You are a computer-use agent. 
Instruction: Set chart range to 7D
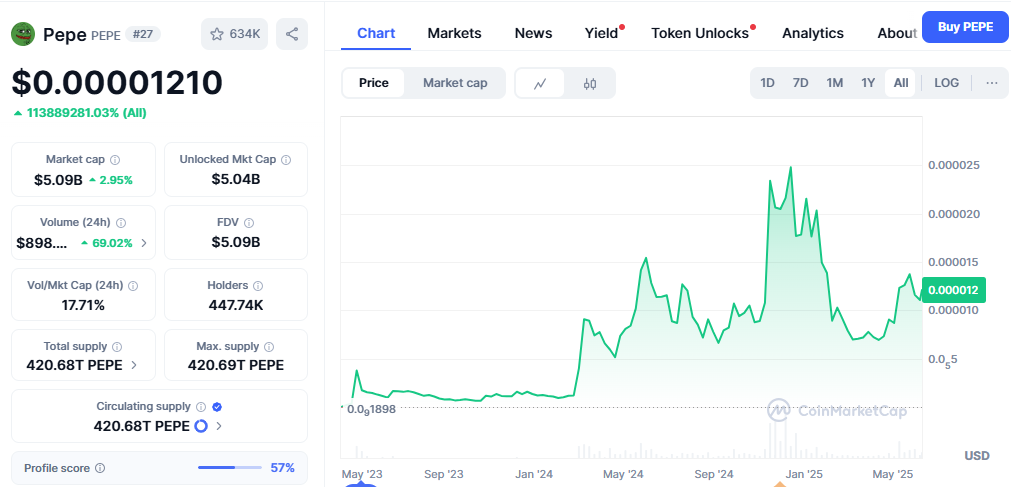point(800,83)
